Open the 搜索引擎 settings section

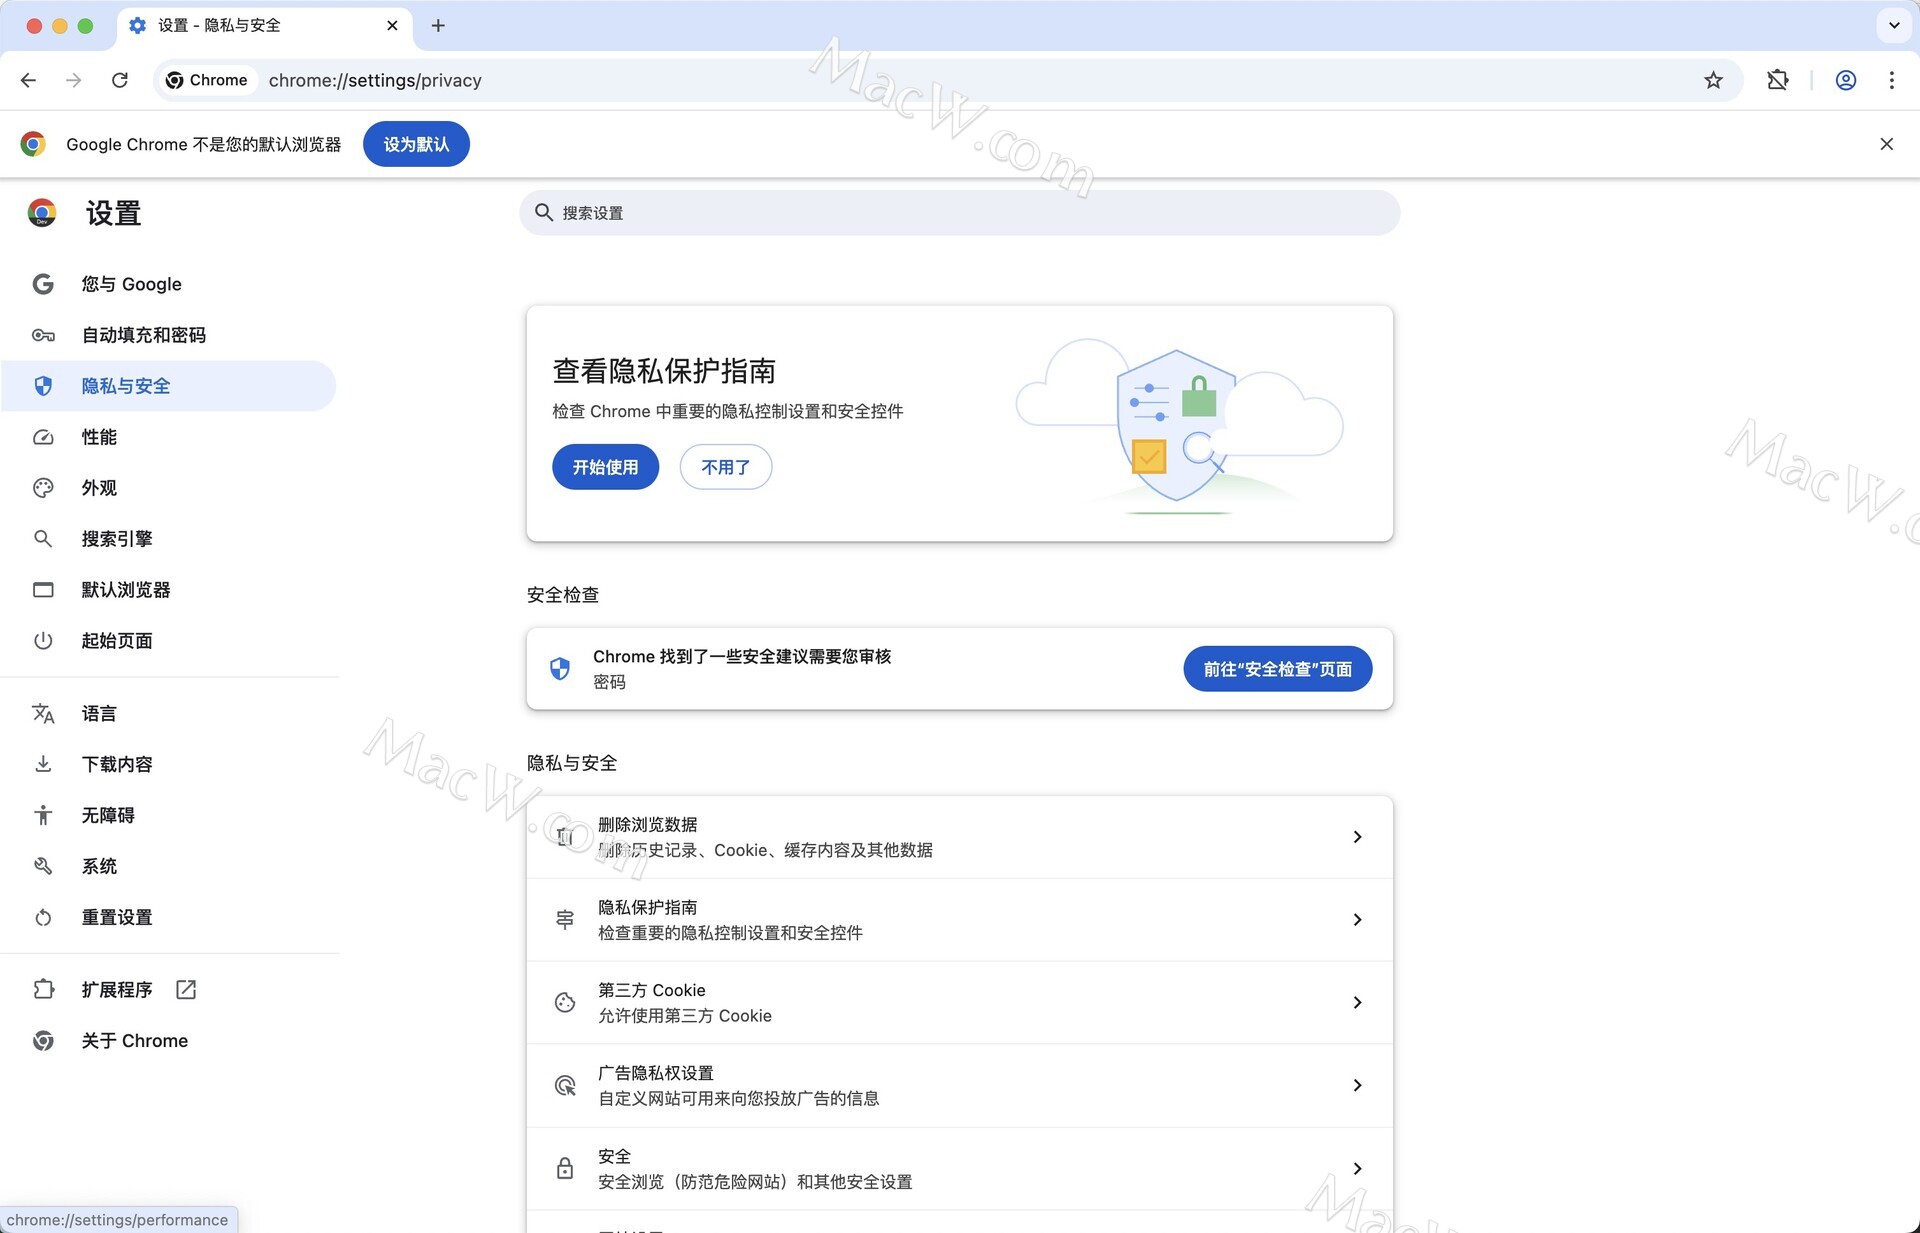(168, 539)
